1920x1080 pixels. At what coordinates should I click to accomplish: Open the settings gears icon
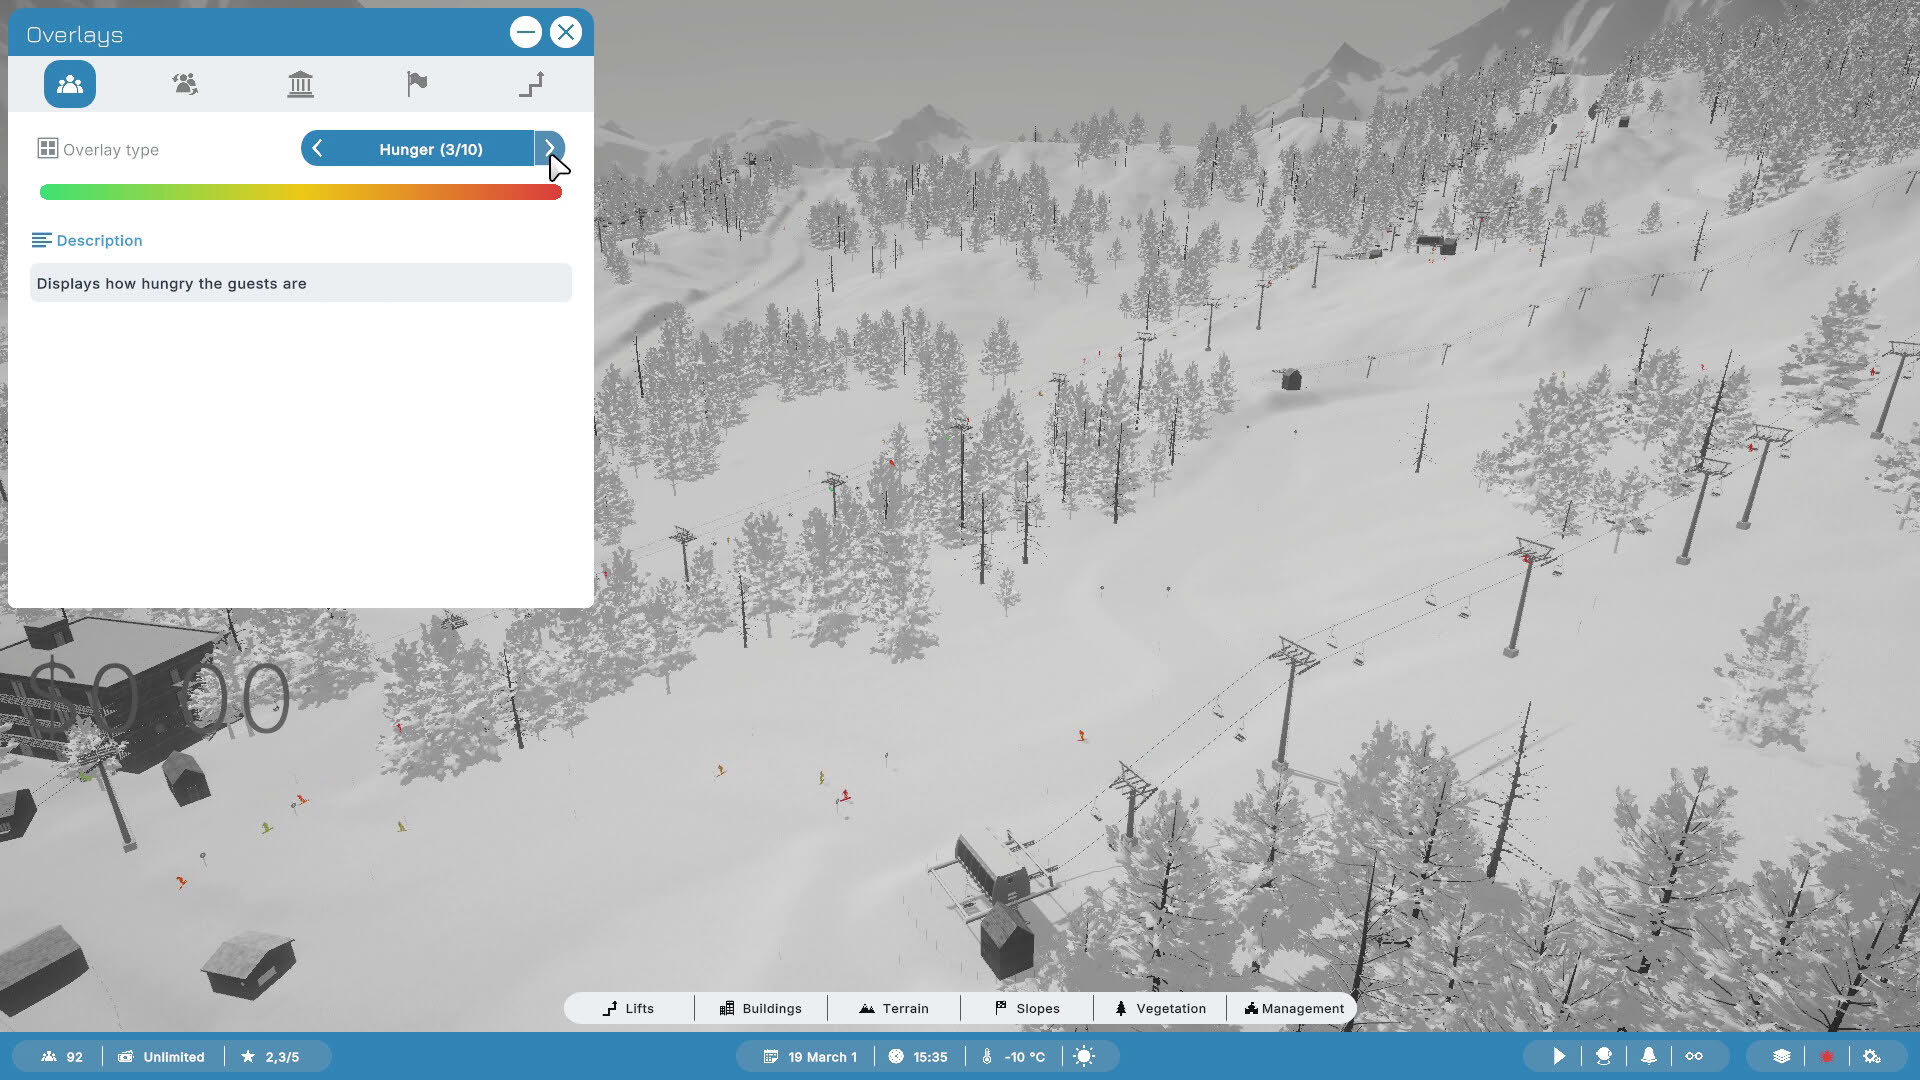(1872, 1056)
